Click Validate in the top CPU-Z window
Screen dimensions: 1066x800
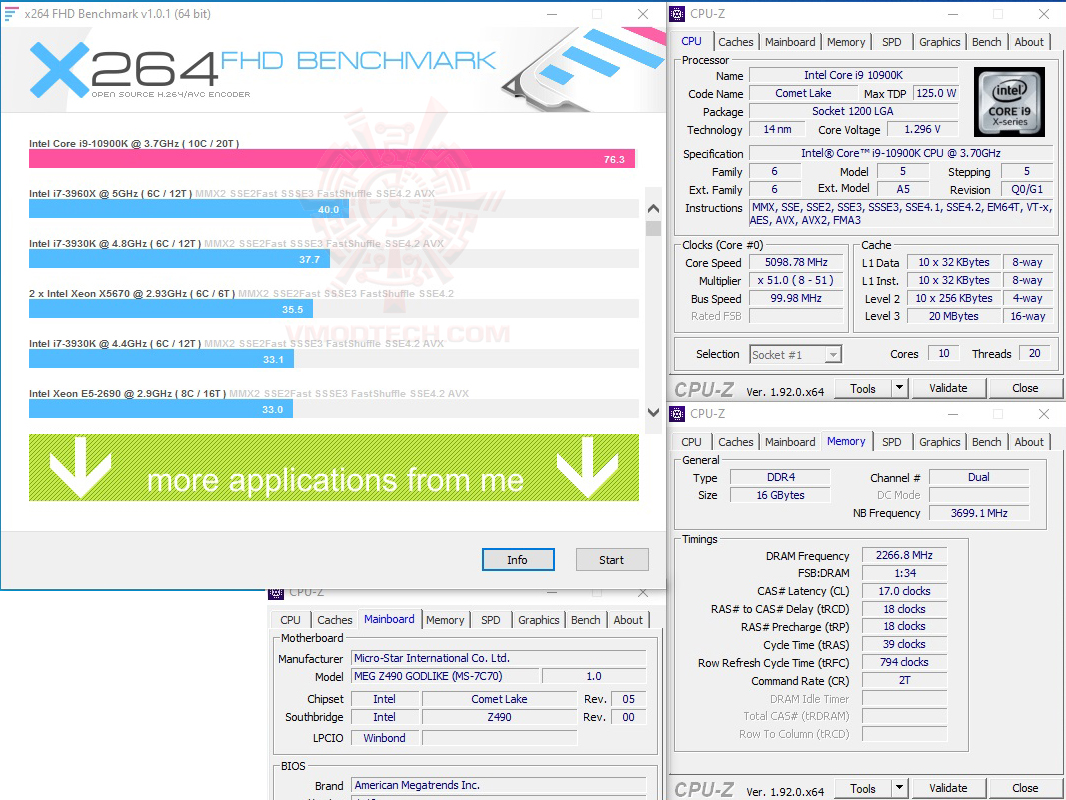pos(948,387)
